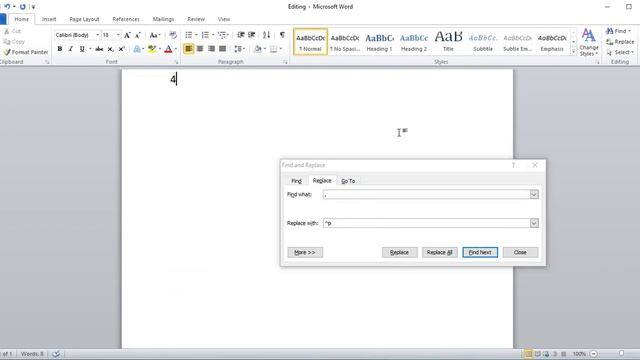This screenshot has height=360, width=640.
Task: Open Text Effects
Action: [137, 49]
